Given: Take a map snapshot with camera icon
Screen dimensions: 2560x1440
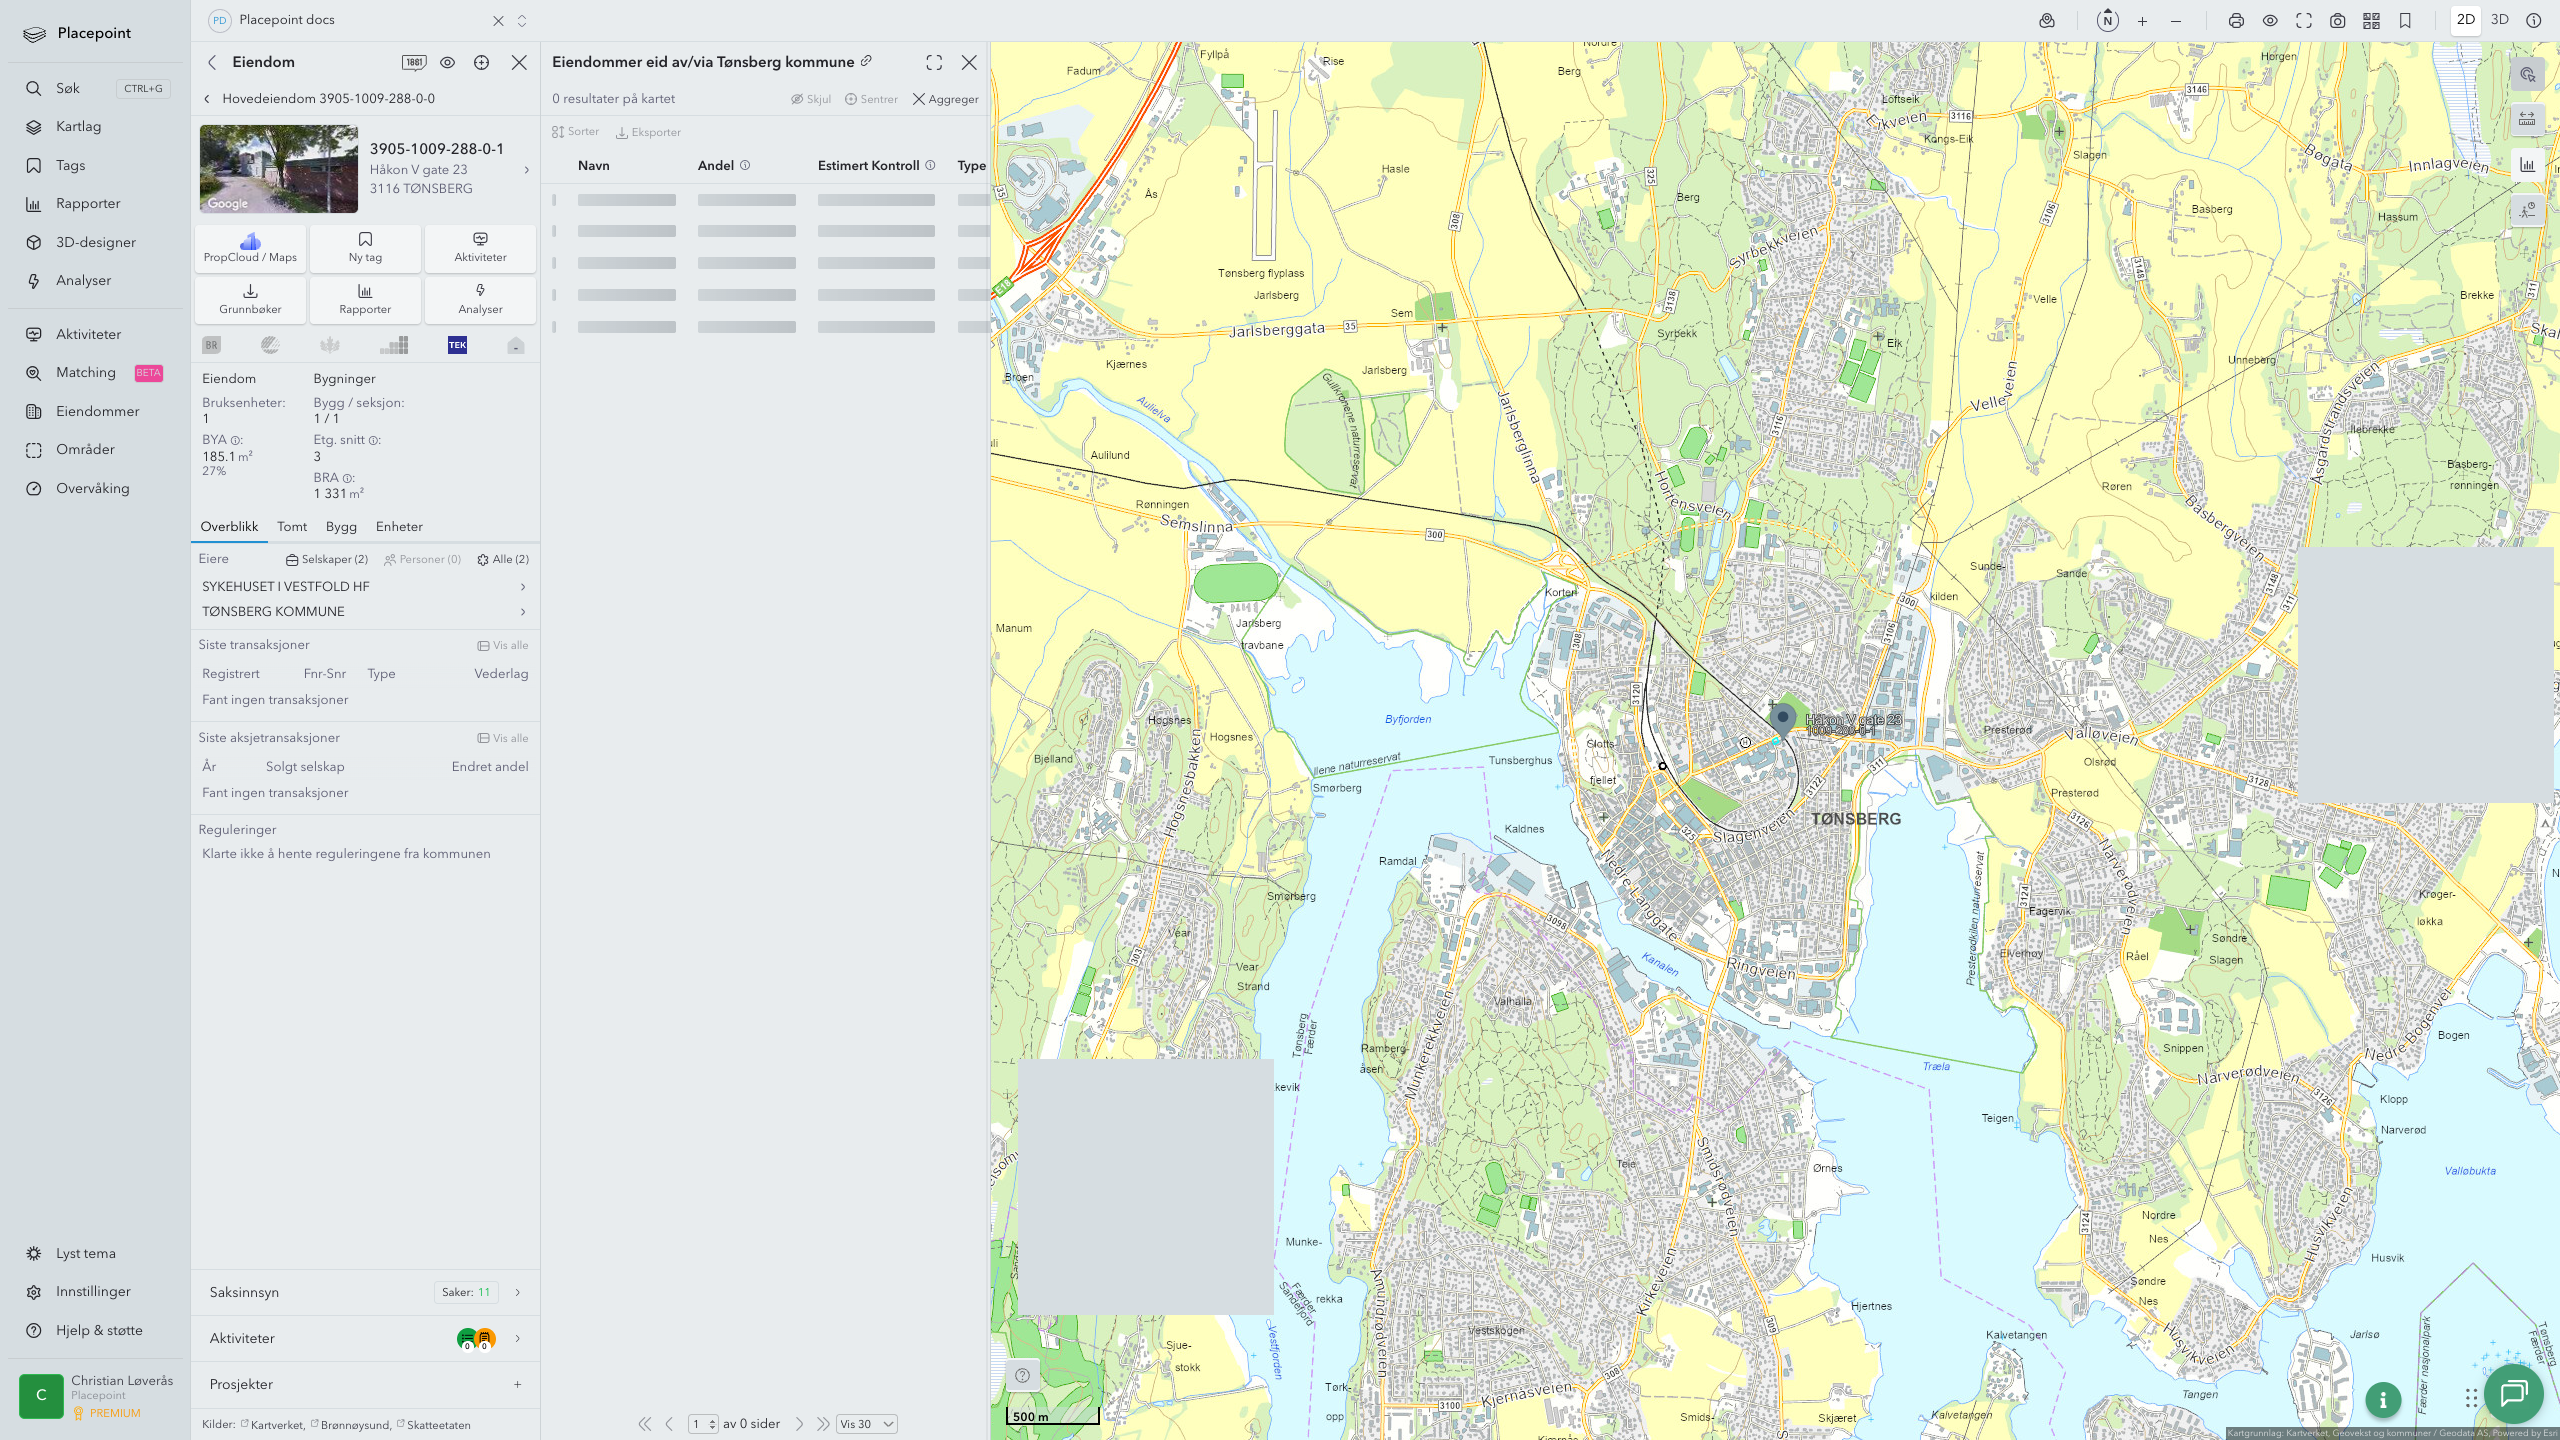Looking at the screenshot, I should coord(2338,21).
